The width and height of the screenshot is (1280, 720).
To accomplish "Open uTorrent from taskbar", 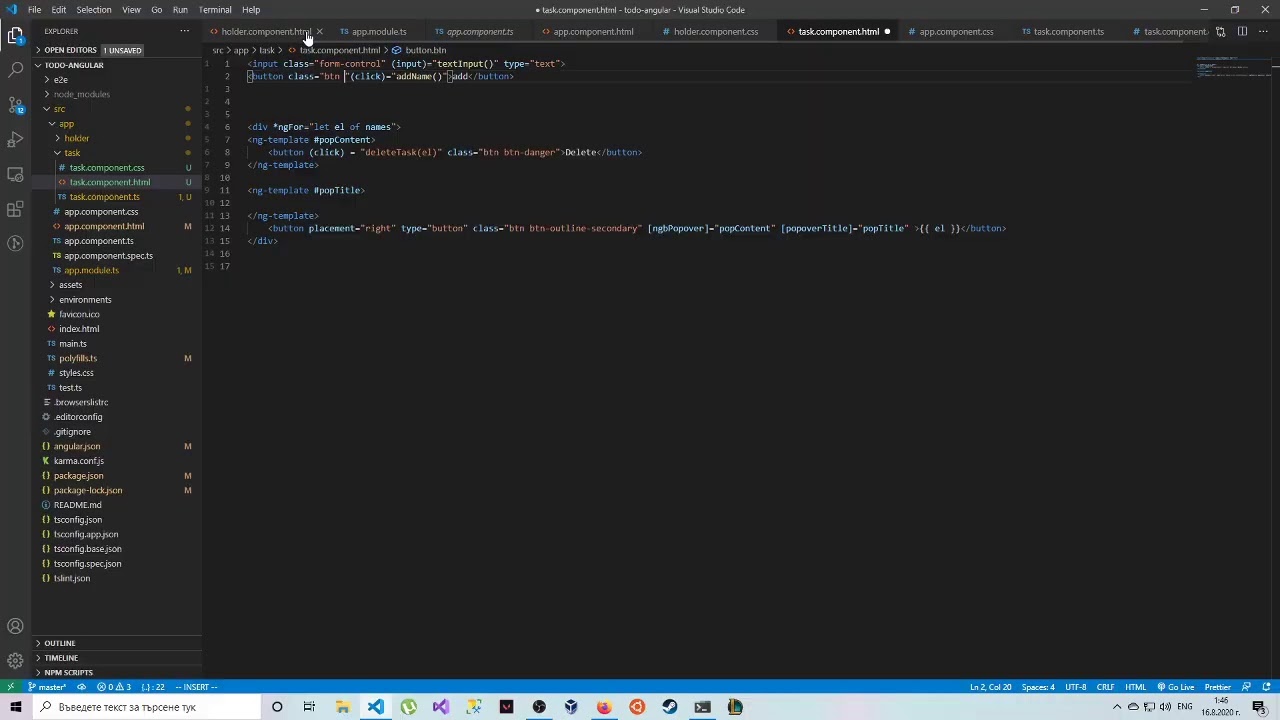I will point(408,707).
